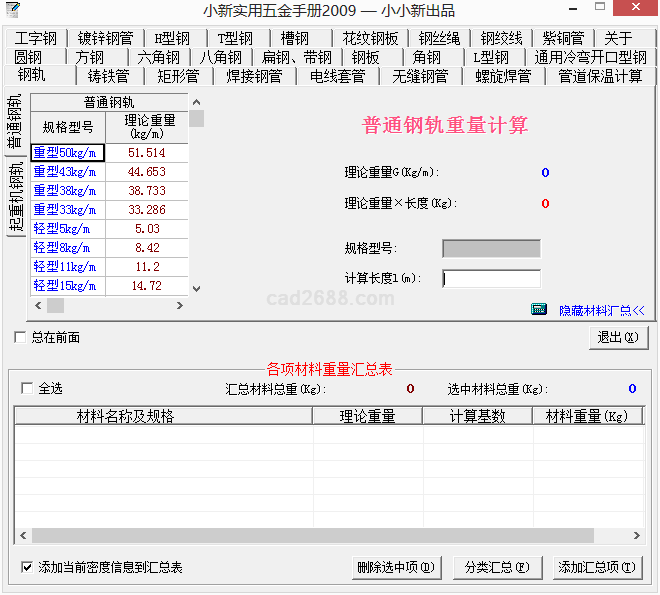Image resolution: width=660 pixels, height=595 pixels.
Task: Toggle the 总在前面 always-on-top checkbox
Action: pos(21,338)
